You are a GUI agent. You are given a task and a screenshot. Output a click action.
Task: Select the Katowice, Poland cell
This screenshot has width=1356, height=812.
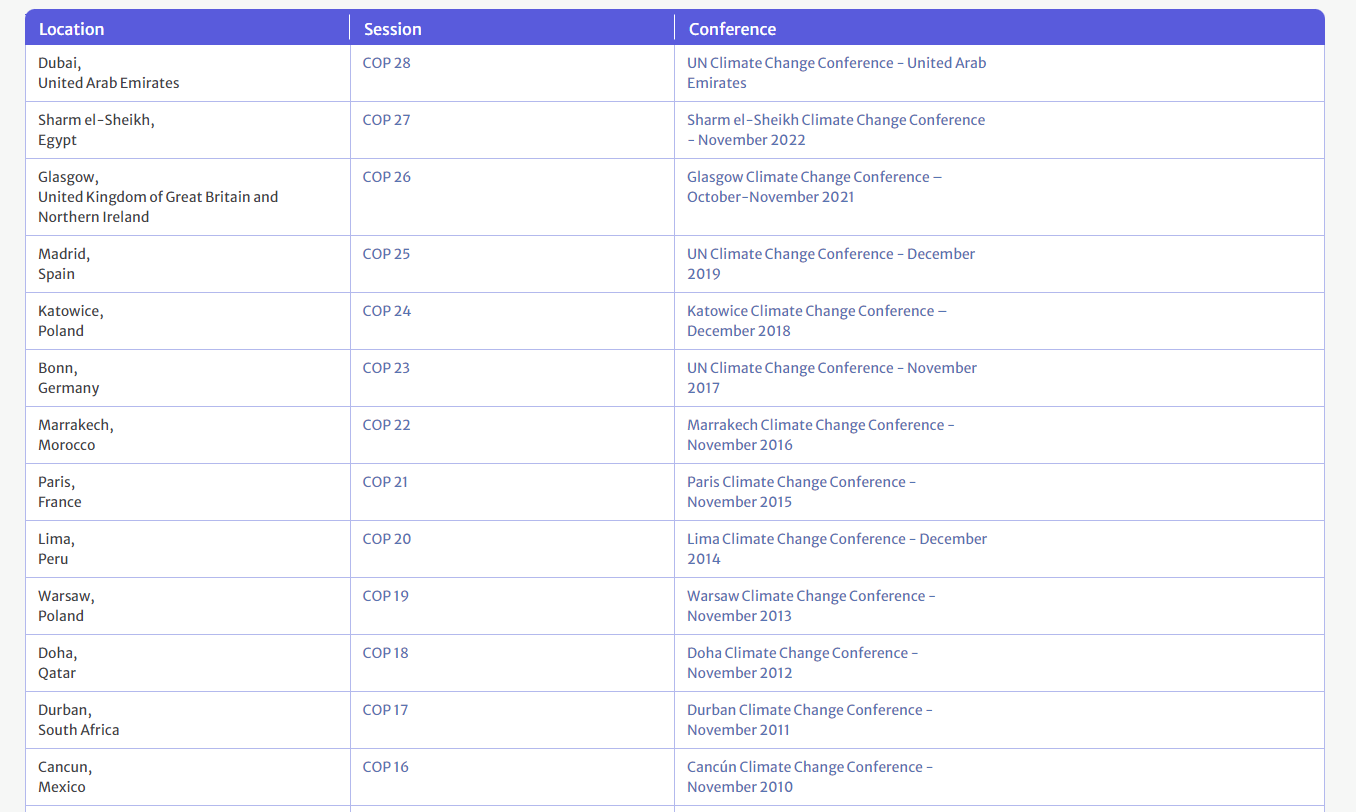(188, 321)
